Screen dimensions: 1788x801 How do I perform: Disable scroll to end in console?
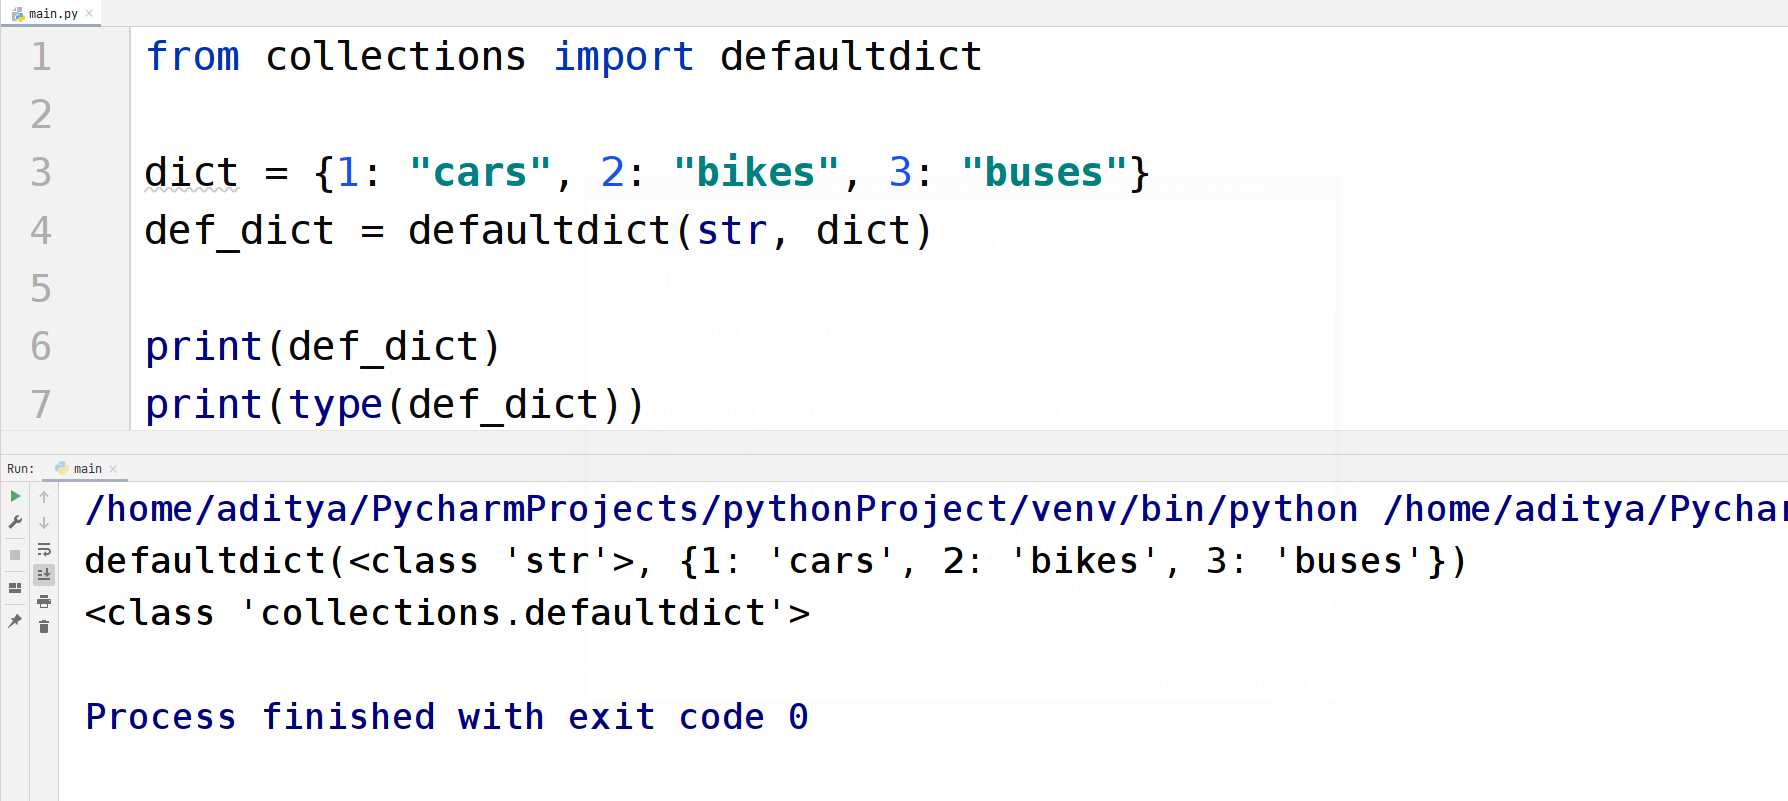click(x=44, y=574)
